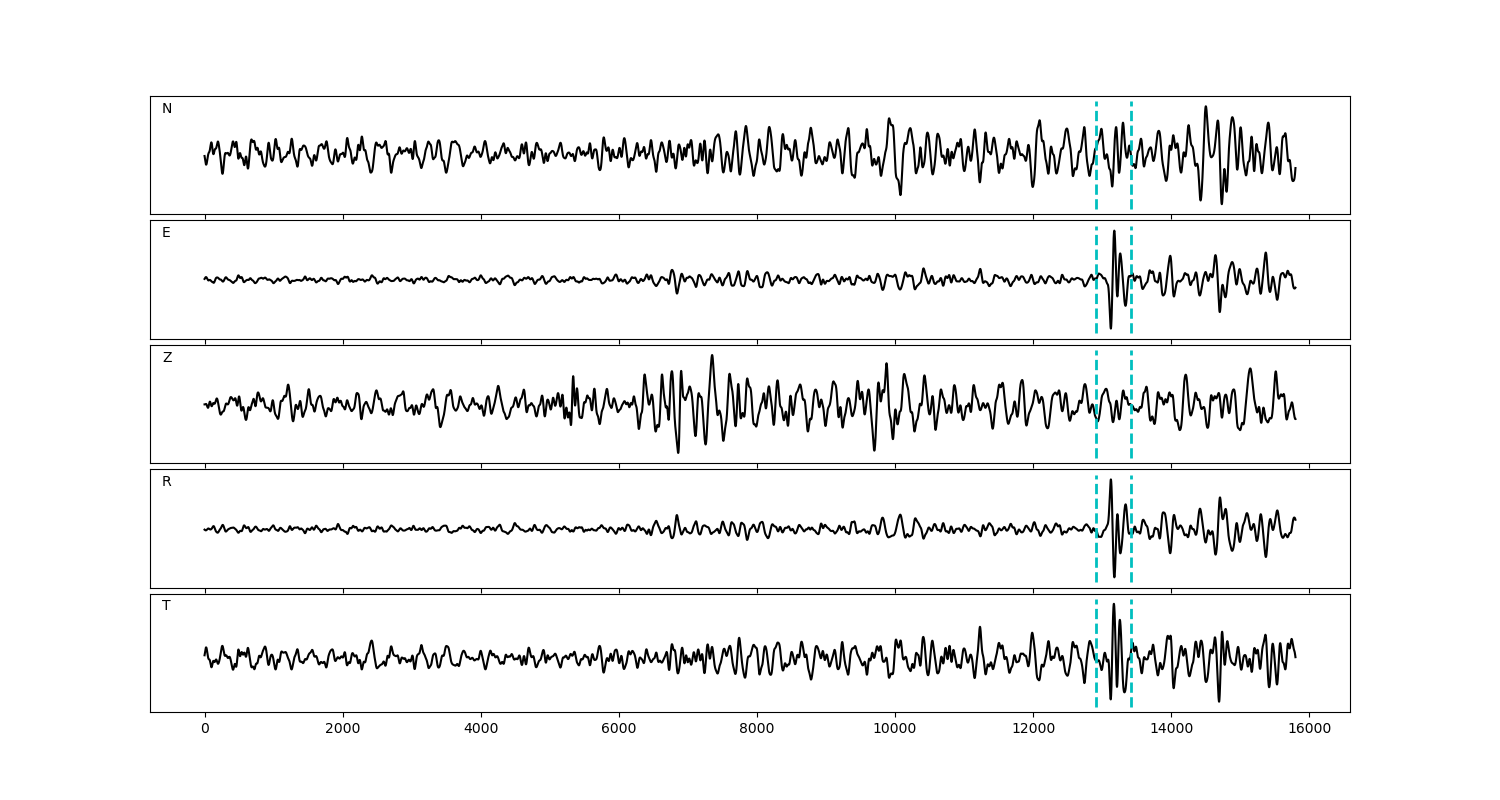Click the "T" label in the bottom panel

tap(166, 606)
